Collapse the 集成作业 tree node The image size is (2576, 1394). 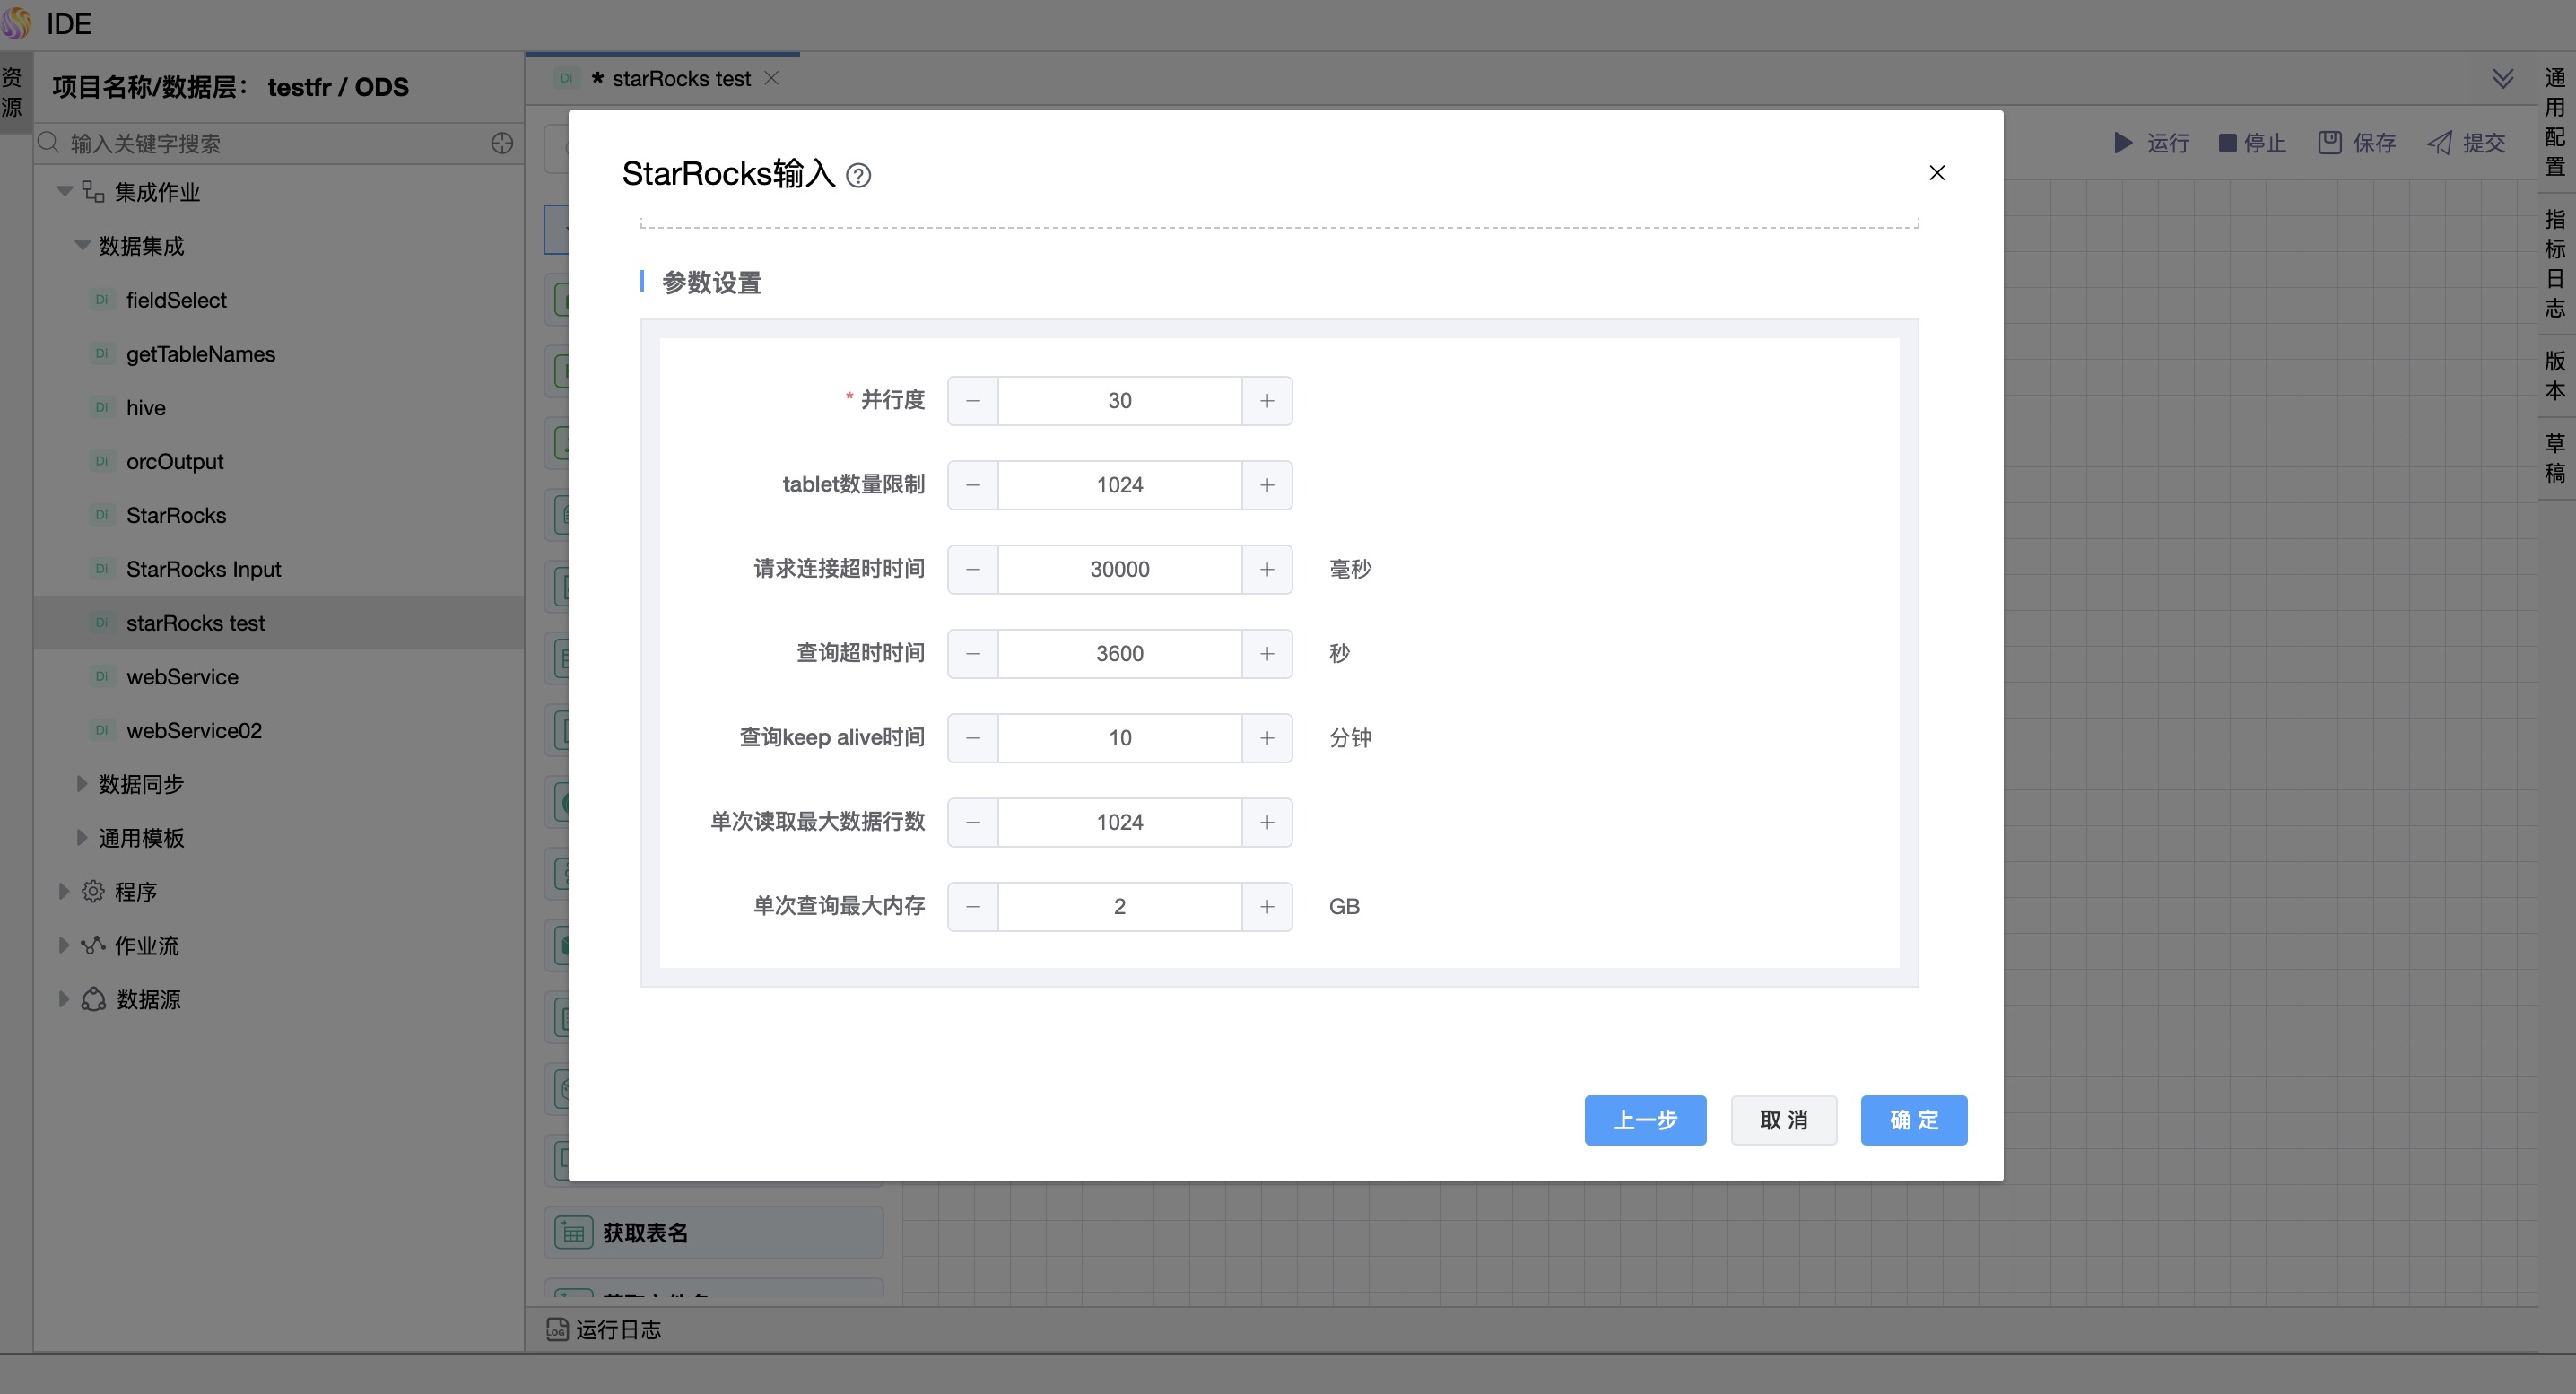pyautogui.click(x=64, y=191)
